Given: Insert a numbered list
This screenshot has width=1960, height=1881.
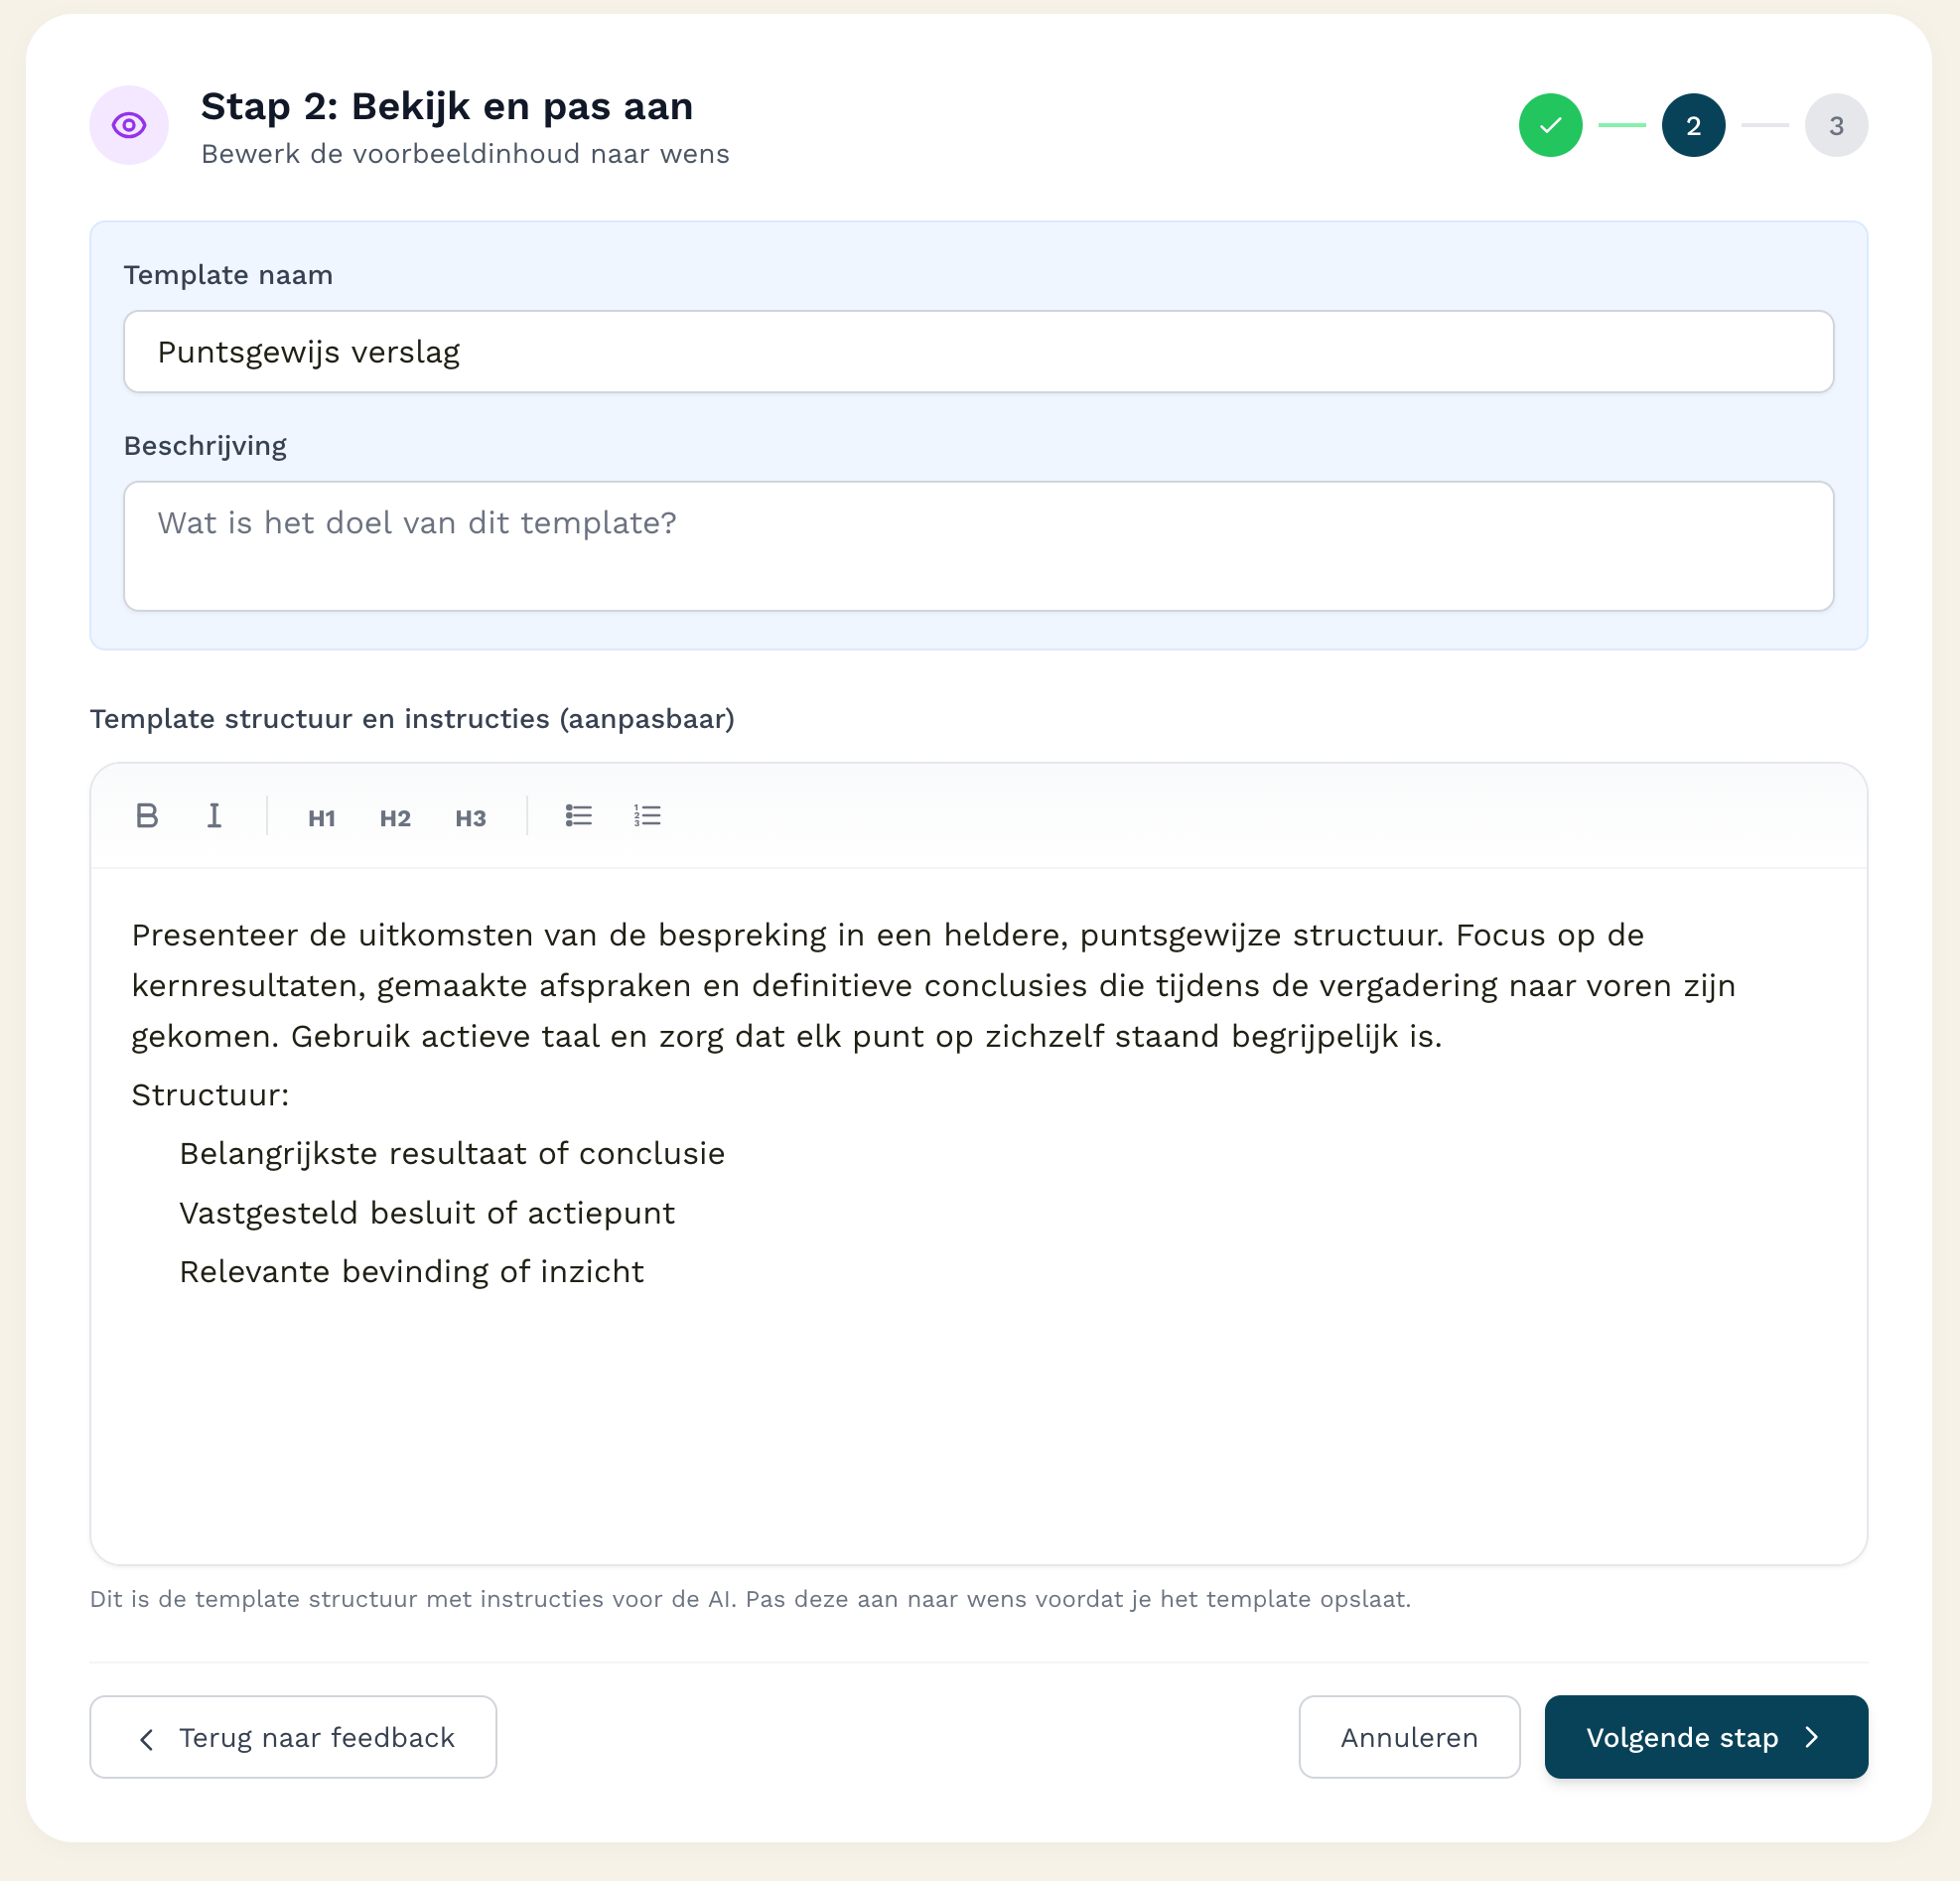Looking at the screenshot, I should 647,816.
